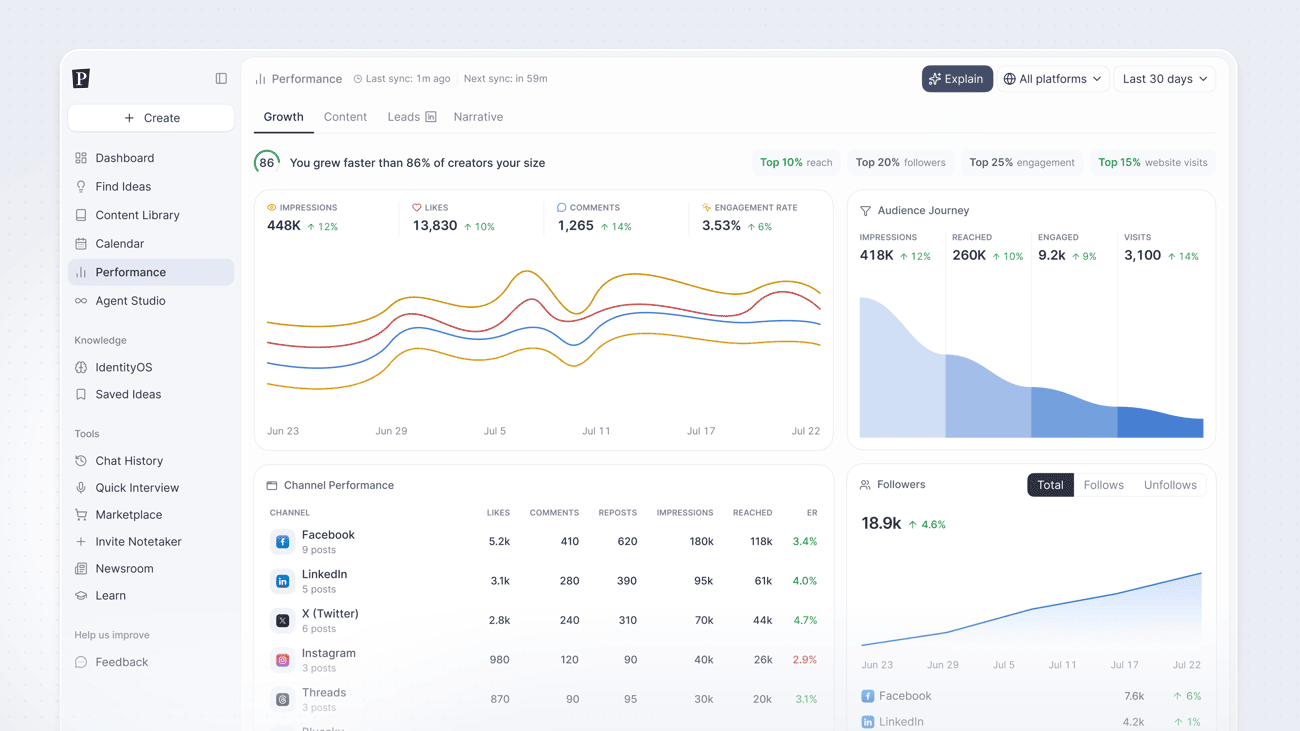The image size is (1300, 731).
Task: Click the IMPRESSIONS column header in Channel Performance
Action: (685, 513)
